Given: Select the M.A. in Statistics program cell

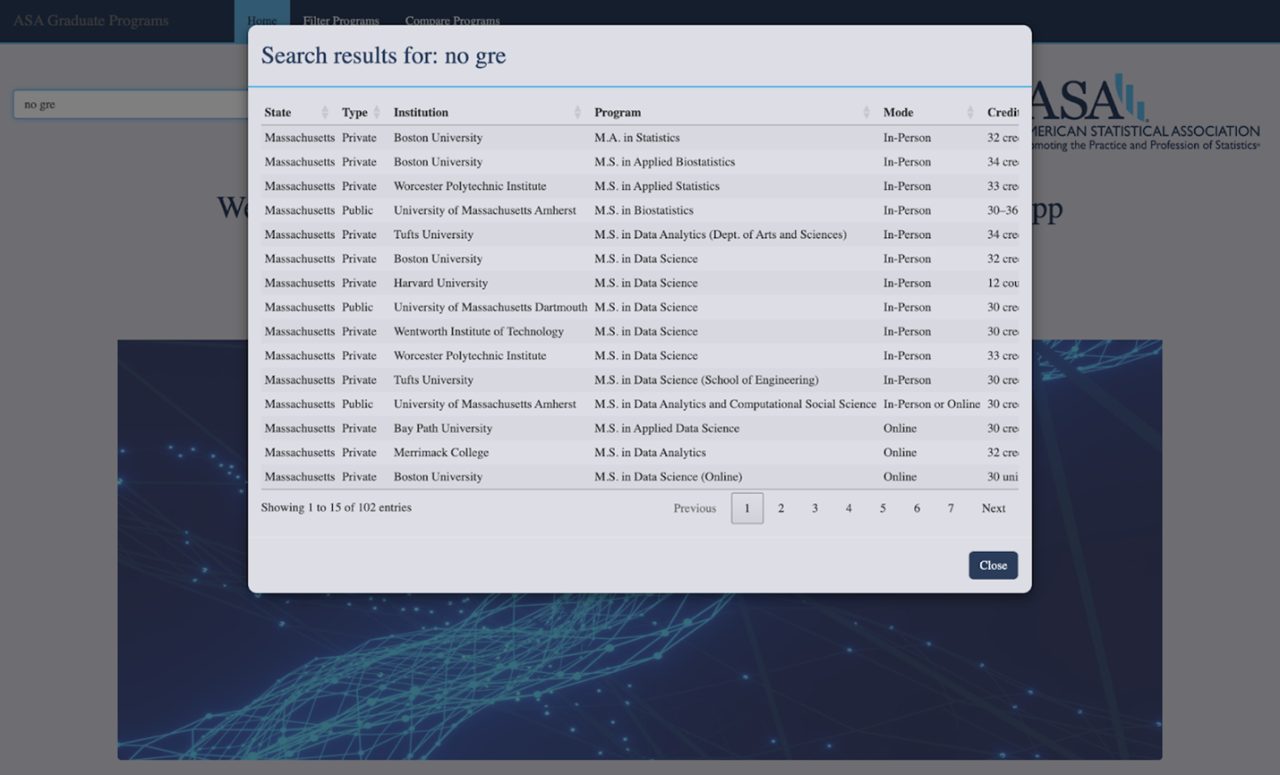Looking at the screenshot, I should point(637,138).
